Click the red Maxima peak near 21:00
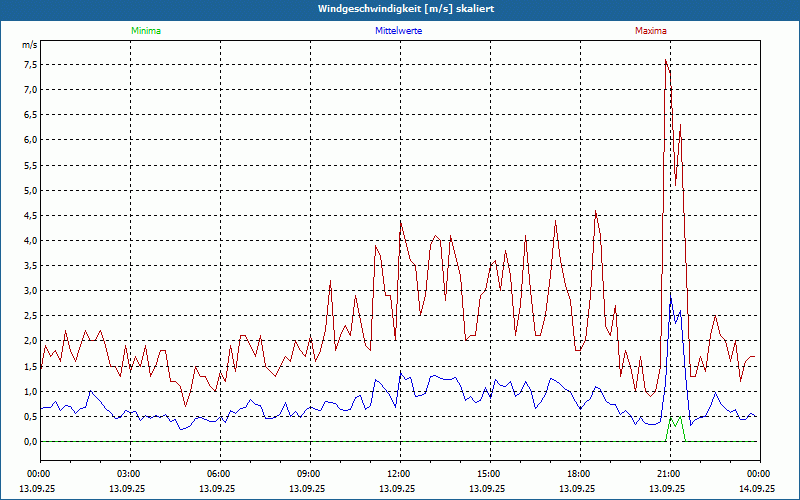Image resolution: width=800 pixels, height=500 pixels. 666,60
